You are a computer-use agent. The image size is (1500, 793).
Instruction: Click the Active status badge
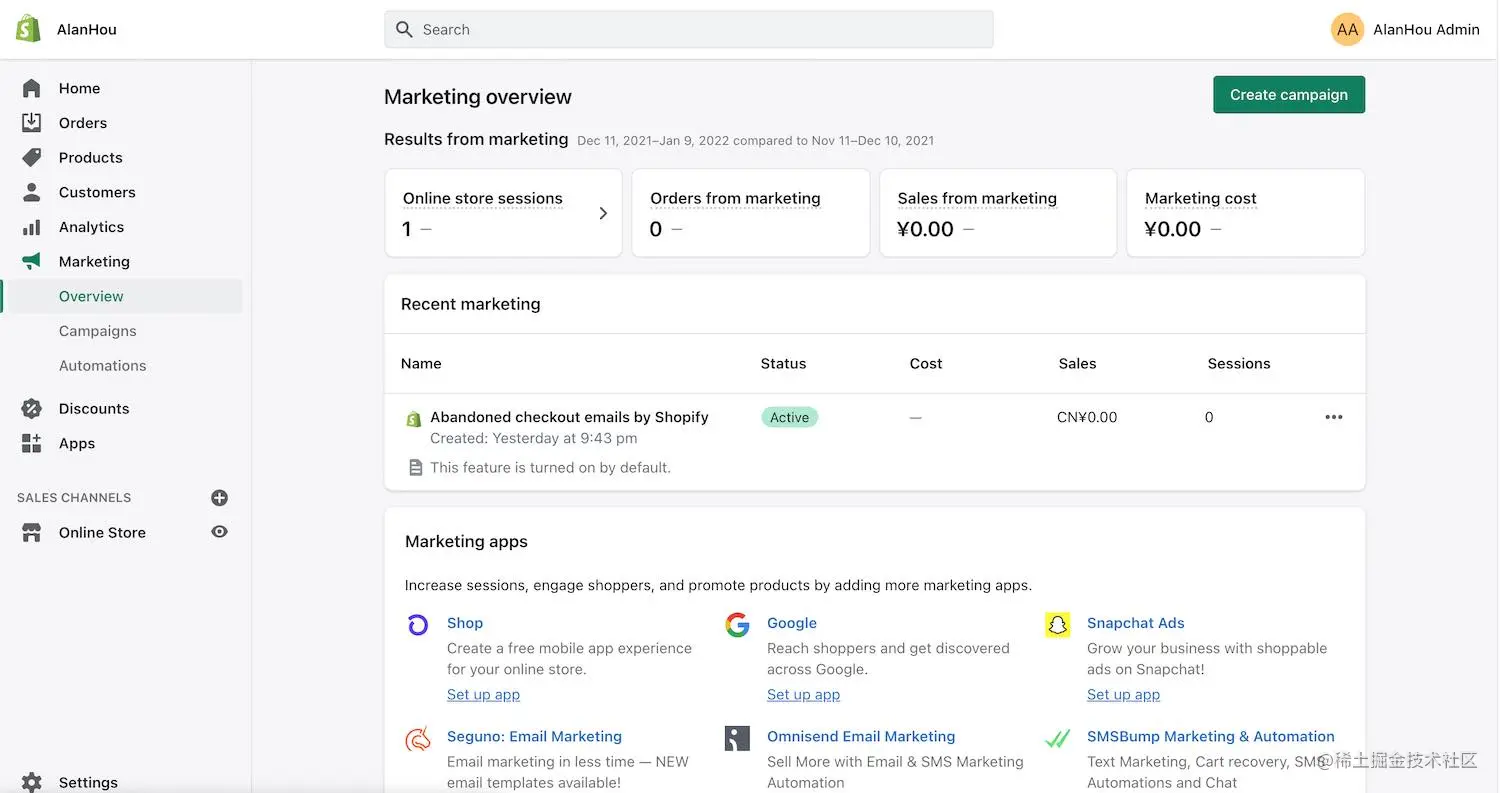789,417
